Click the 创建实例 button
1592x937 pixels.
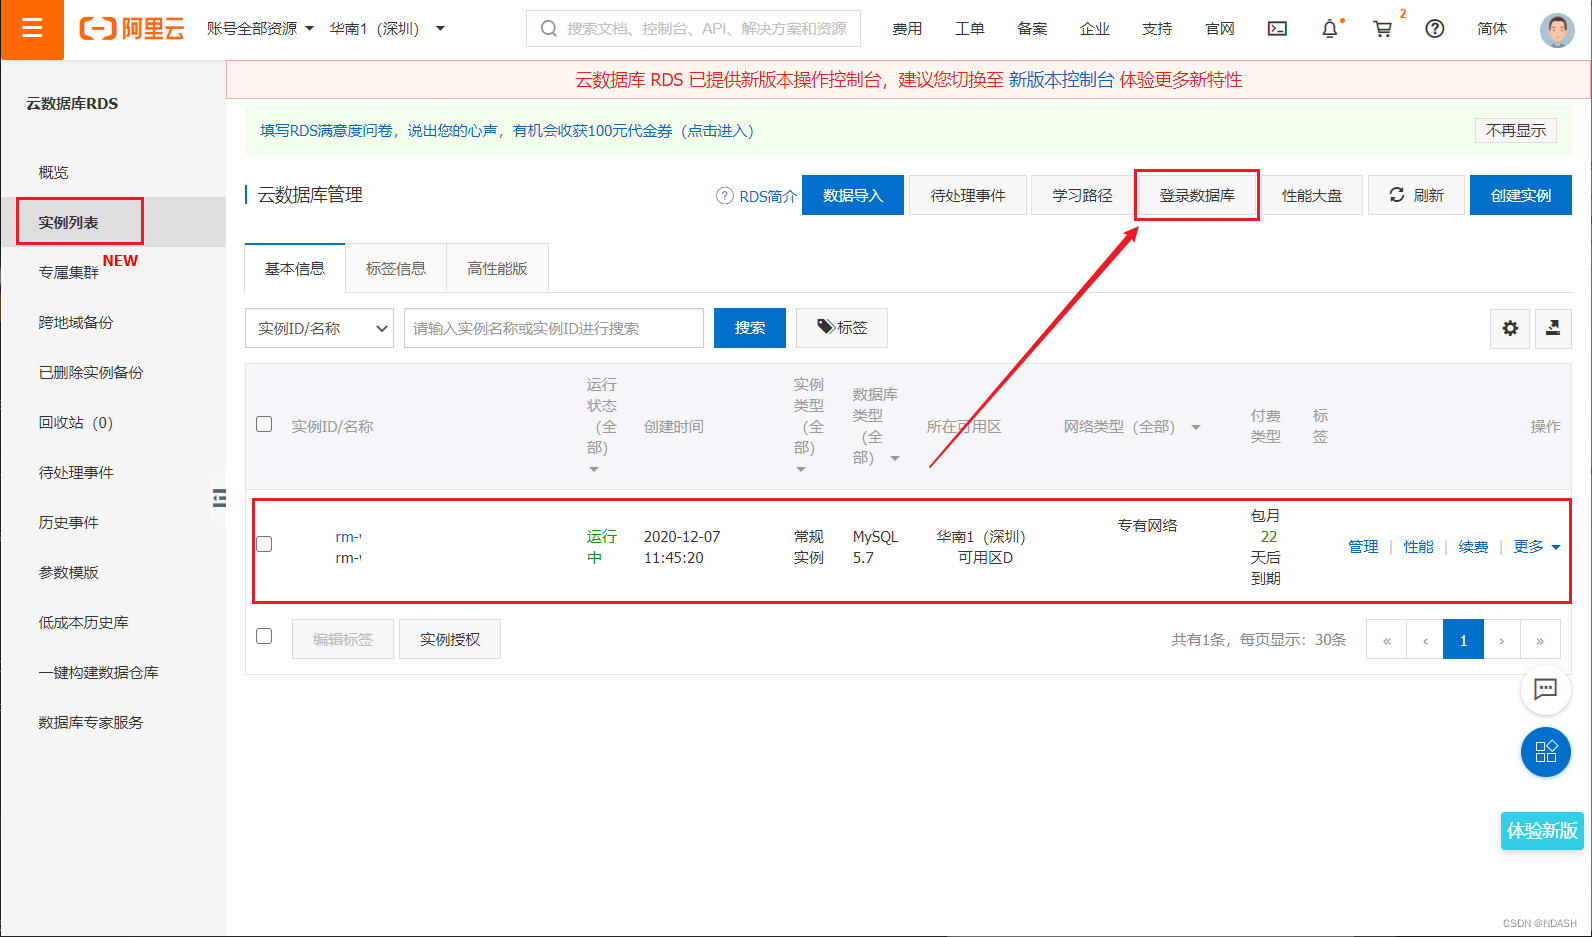1521,195
